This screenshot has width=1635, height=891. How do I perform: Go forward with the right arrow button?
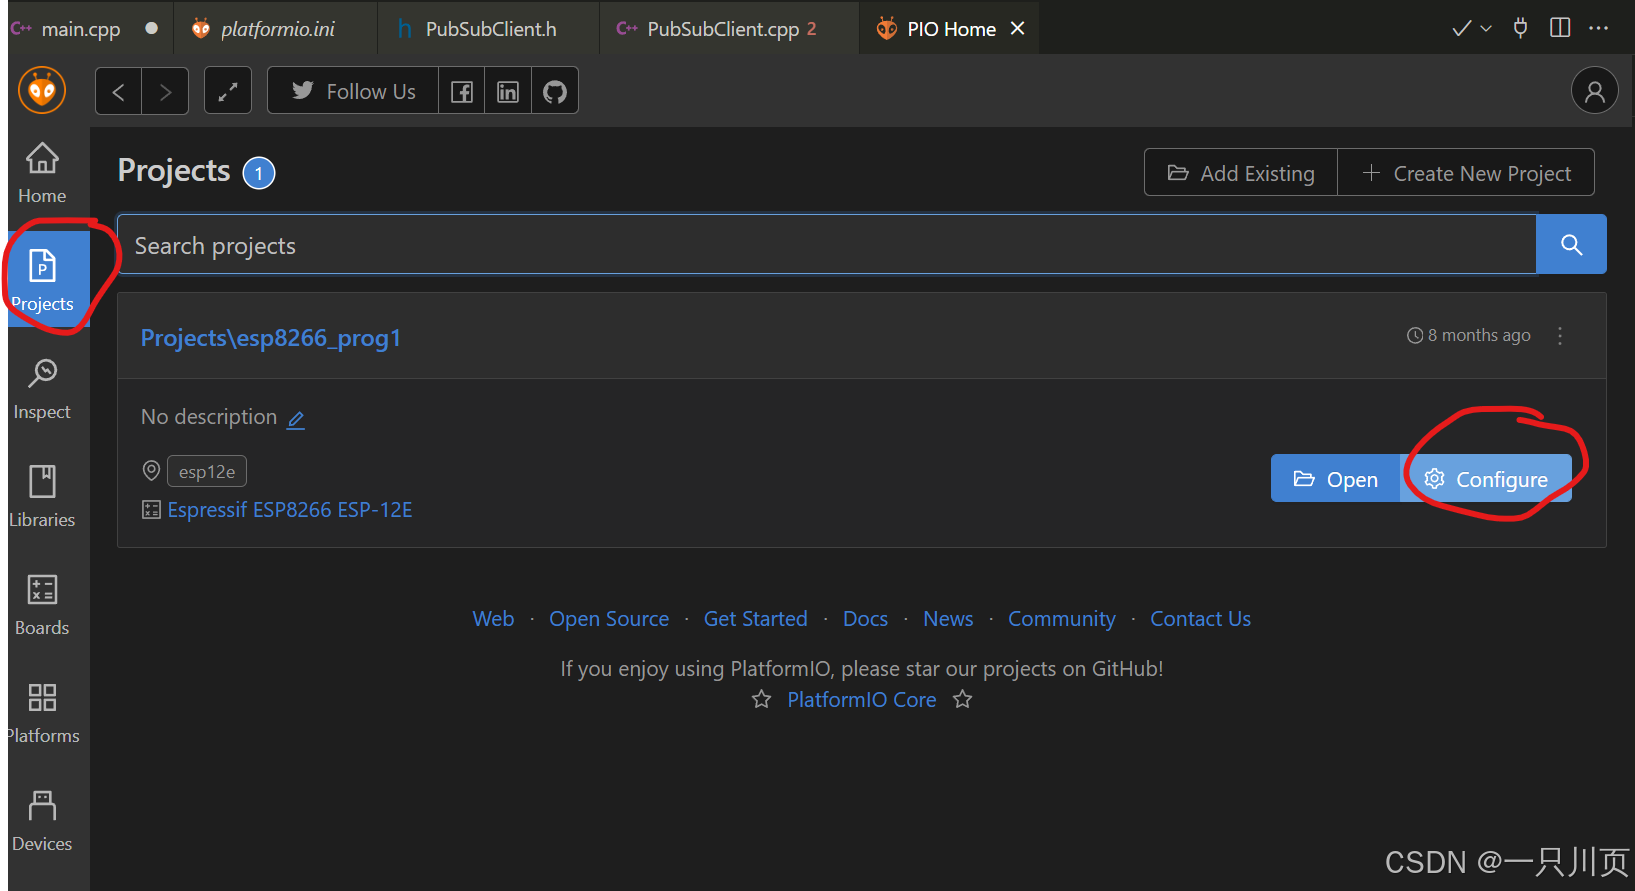click(165, 92)
